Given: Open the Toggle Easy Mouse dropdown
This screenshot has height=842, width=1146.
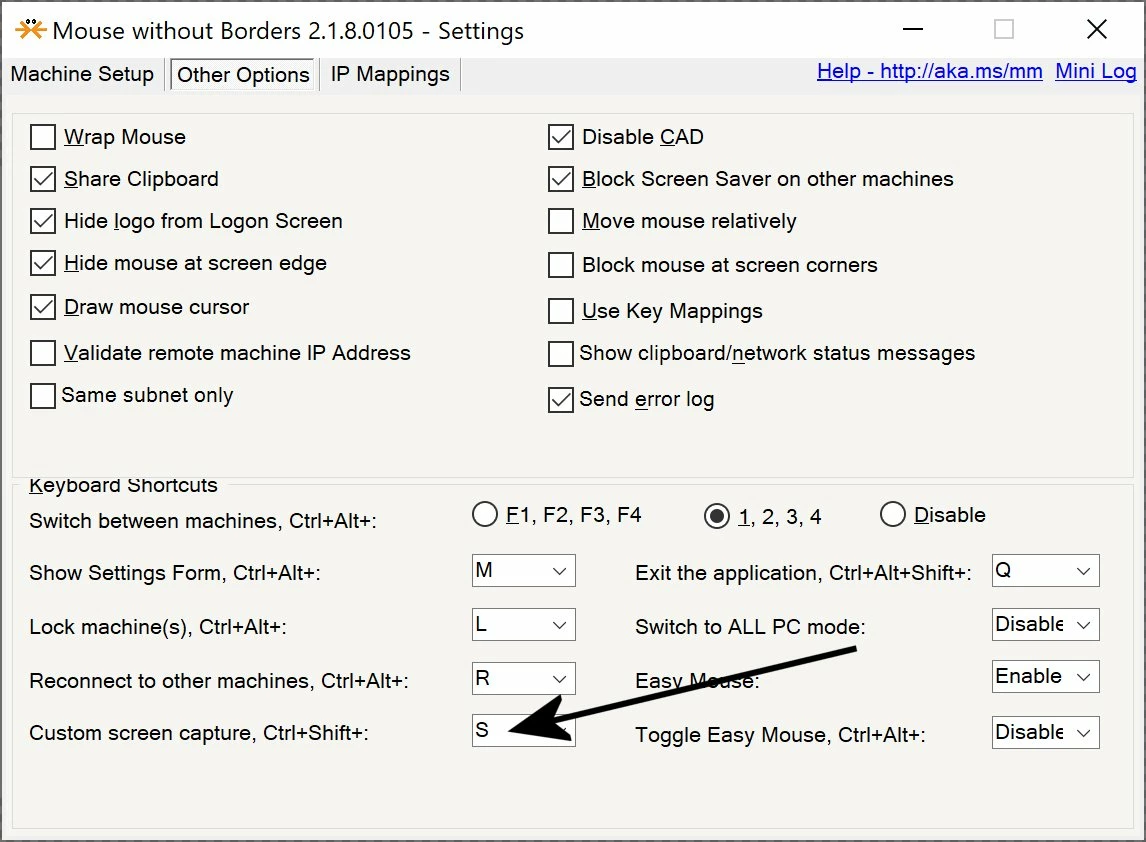Looking at the screenshot, I should (1045, 733).
